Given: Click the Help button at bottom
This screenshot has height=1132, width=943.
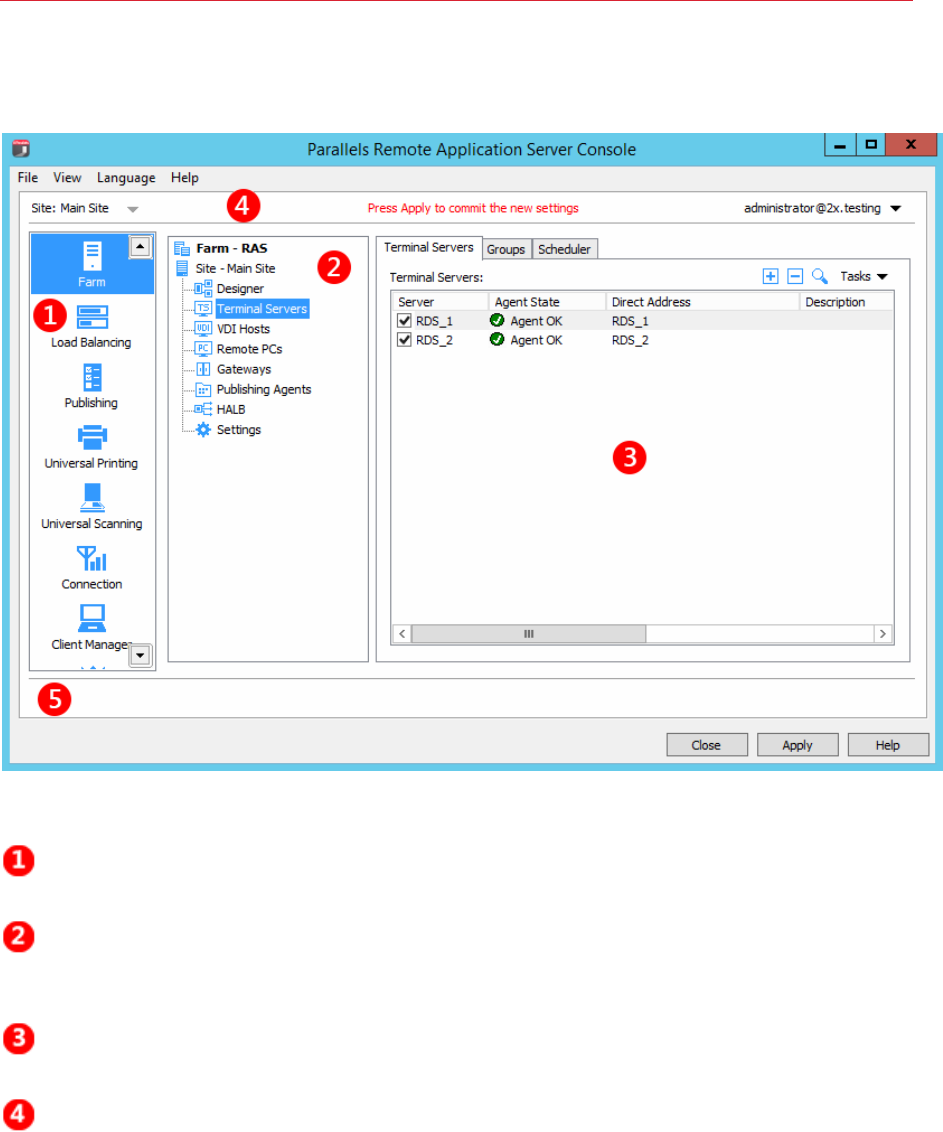Looking at the screenshot, I should [888, 745].
